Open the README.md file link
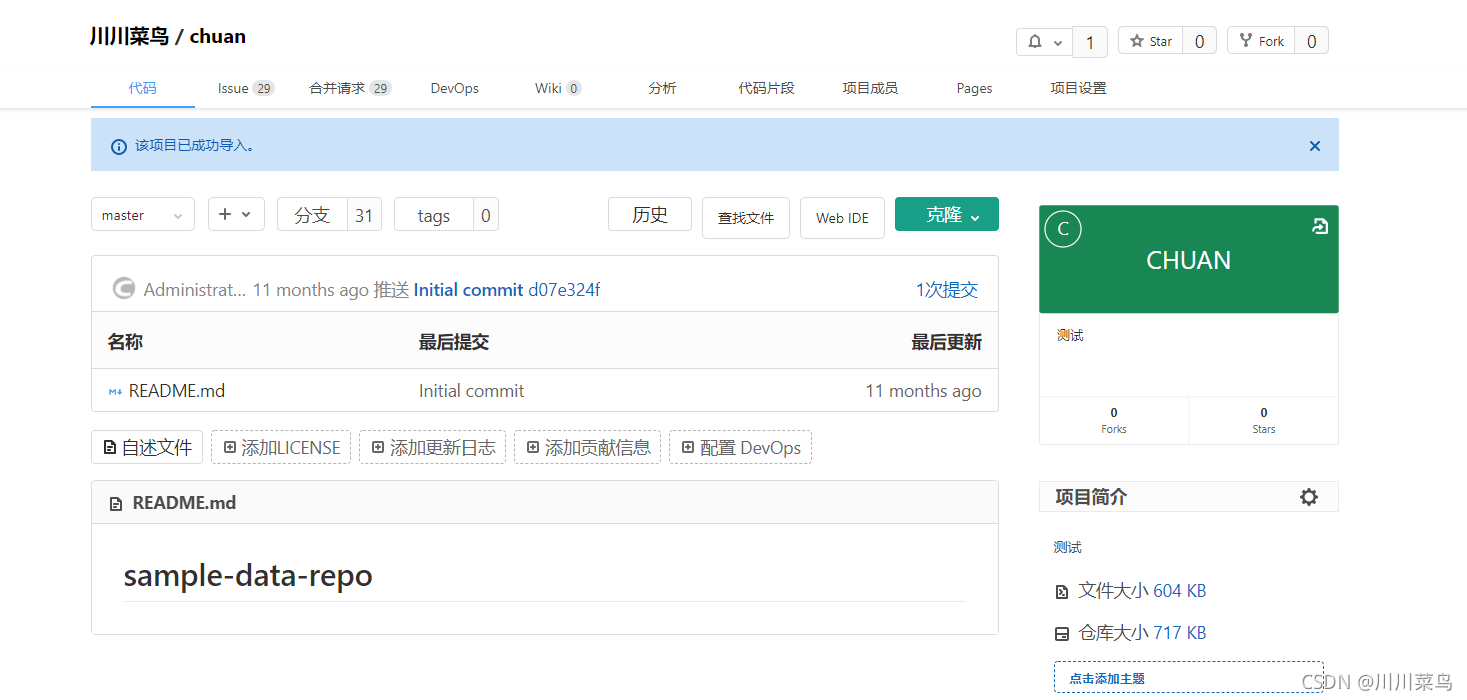Viewport: 1467px width, 700px height. [x=176, y=391]
